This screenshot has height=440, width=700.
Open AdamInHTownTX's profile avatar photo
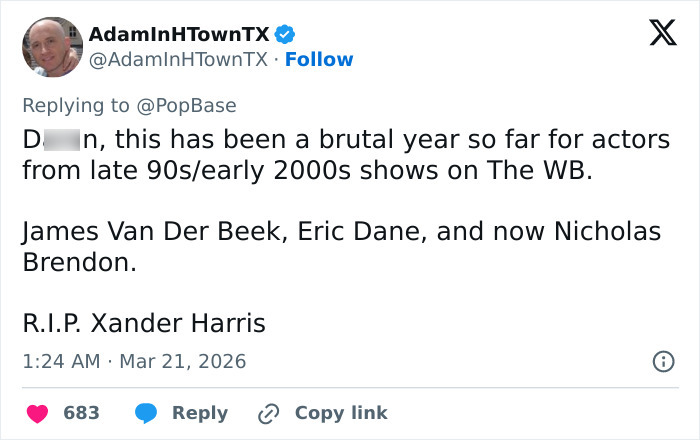pos(51,47)
